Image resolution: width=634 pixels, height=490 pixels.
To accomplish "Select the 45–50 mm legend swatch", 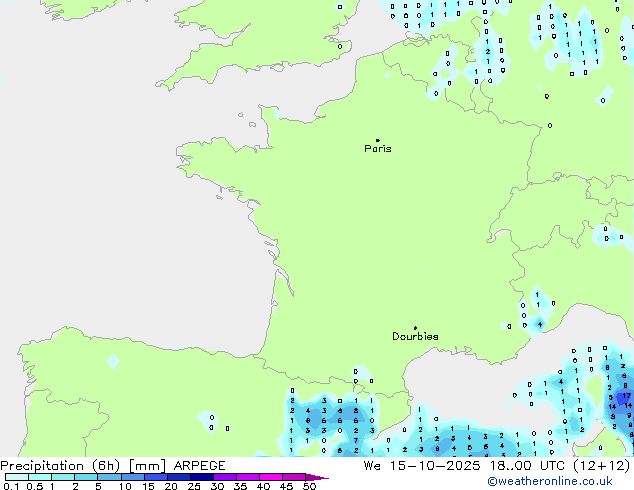I will point(294,477).
